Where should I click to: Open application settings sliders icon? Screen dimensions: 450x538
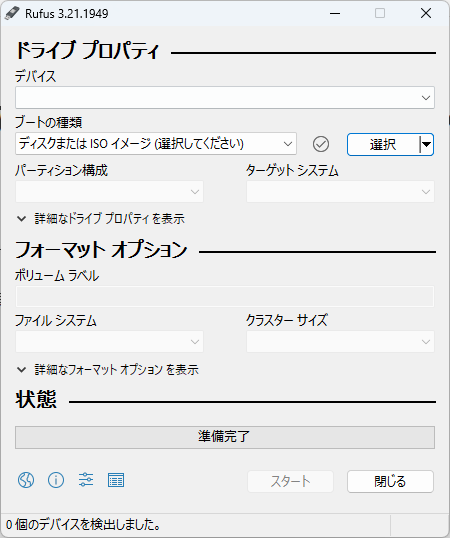coord(86,480)
